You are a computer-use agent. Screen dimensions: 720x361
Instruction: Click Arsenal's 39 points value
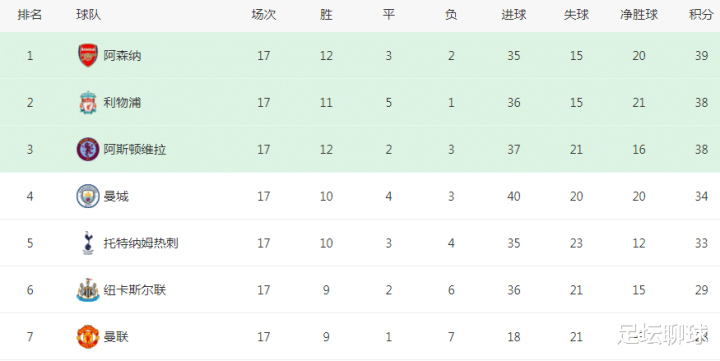click(x=701, y=56)
